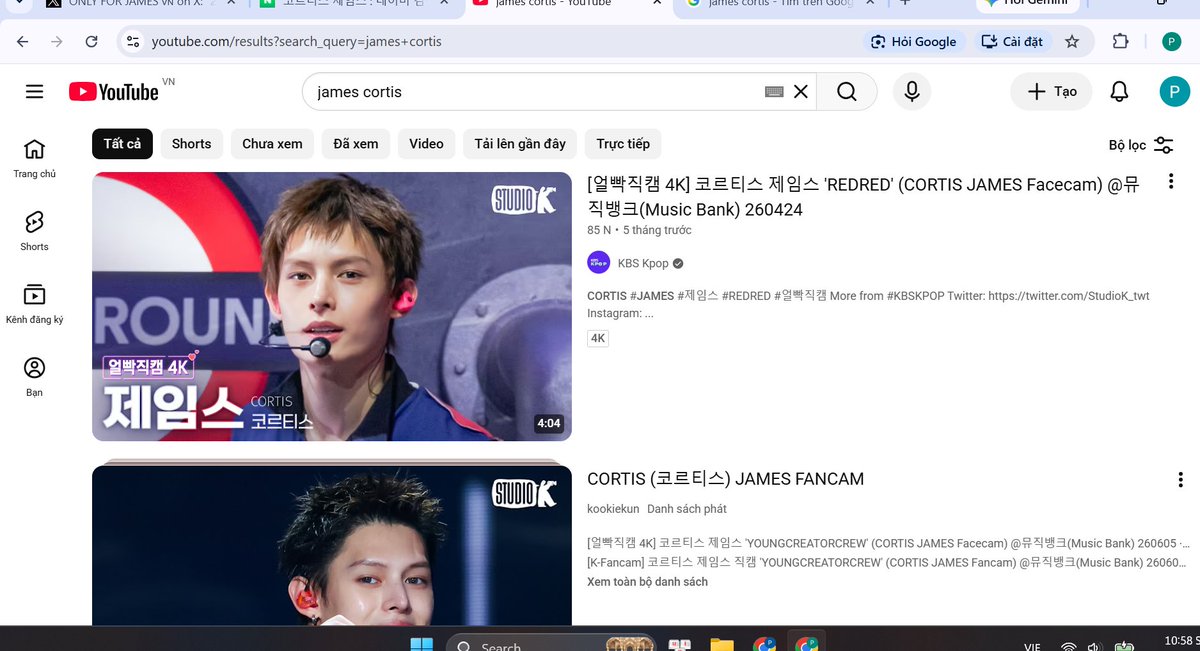Select the Shorts filter chip
This screenshot has width=1200, height=651.
191,144
